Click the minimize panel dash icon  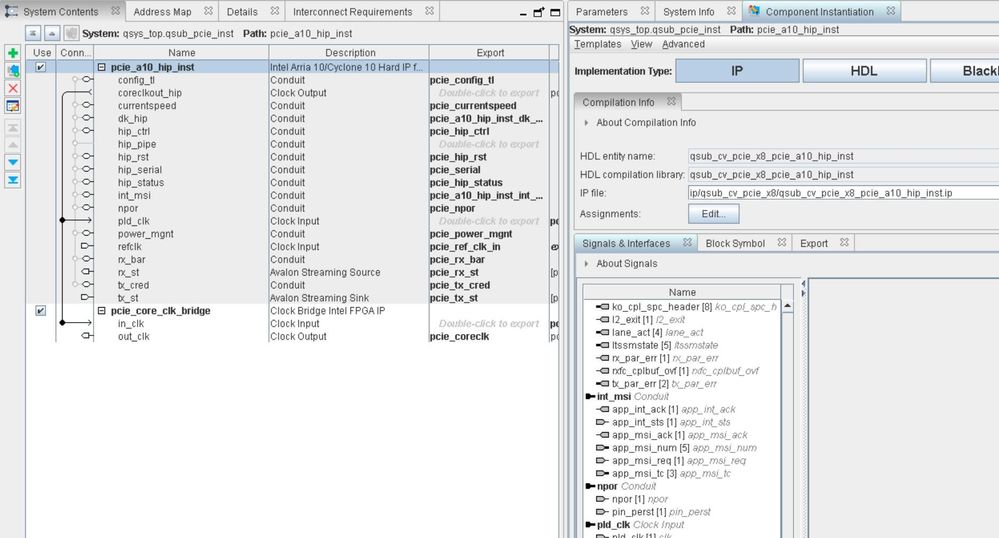[x=523, y=13]
